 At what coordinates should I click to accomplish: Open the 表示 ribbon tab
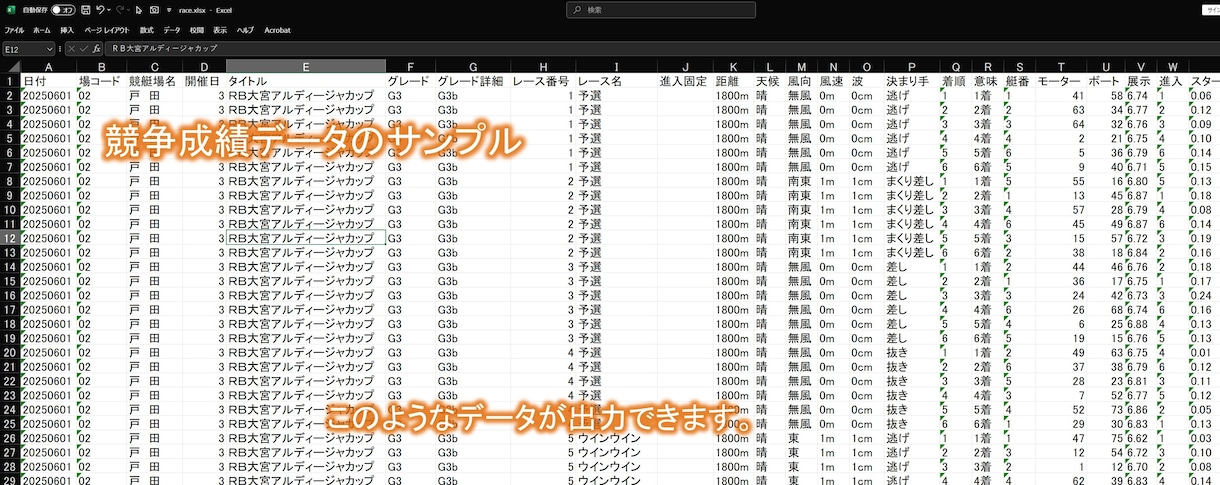tap(220, 30)
